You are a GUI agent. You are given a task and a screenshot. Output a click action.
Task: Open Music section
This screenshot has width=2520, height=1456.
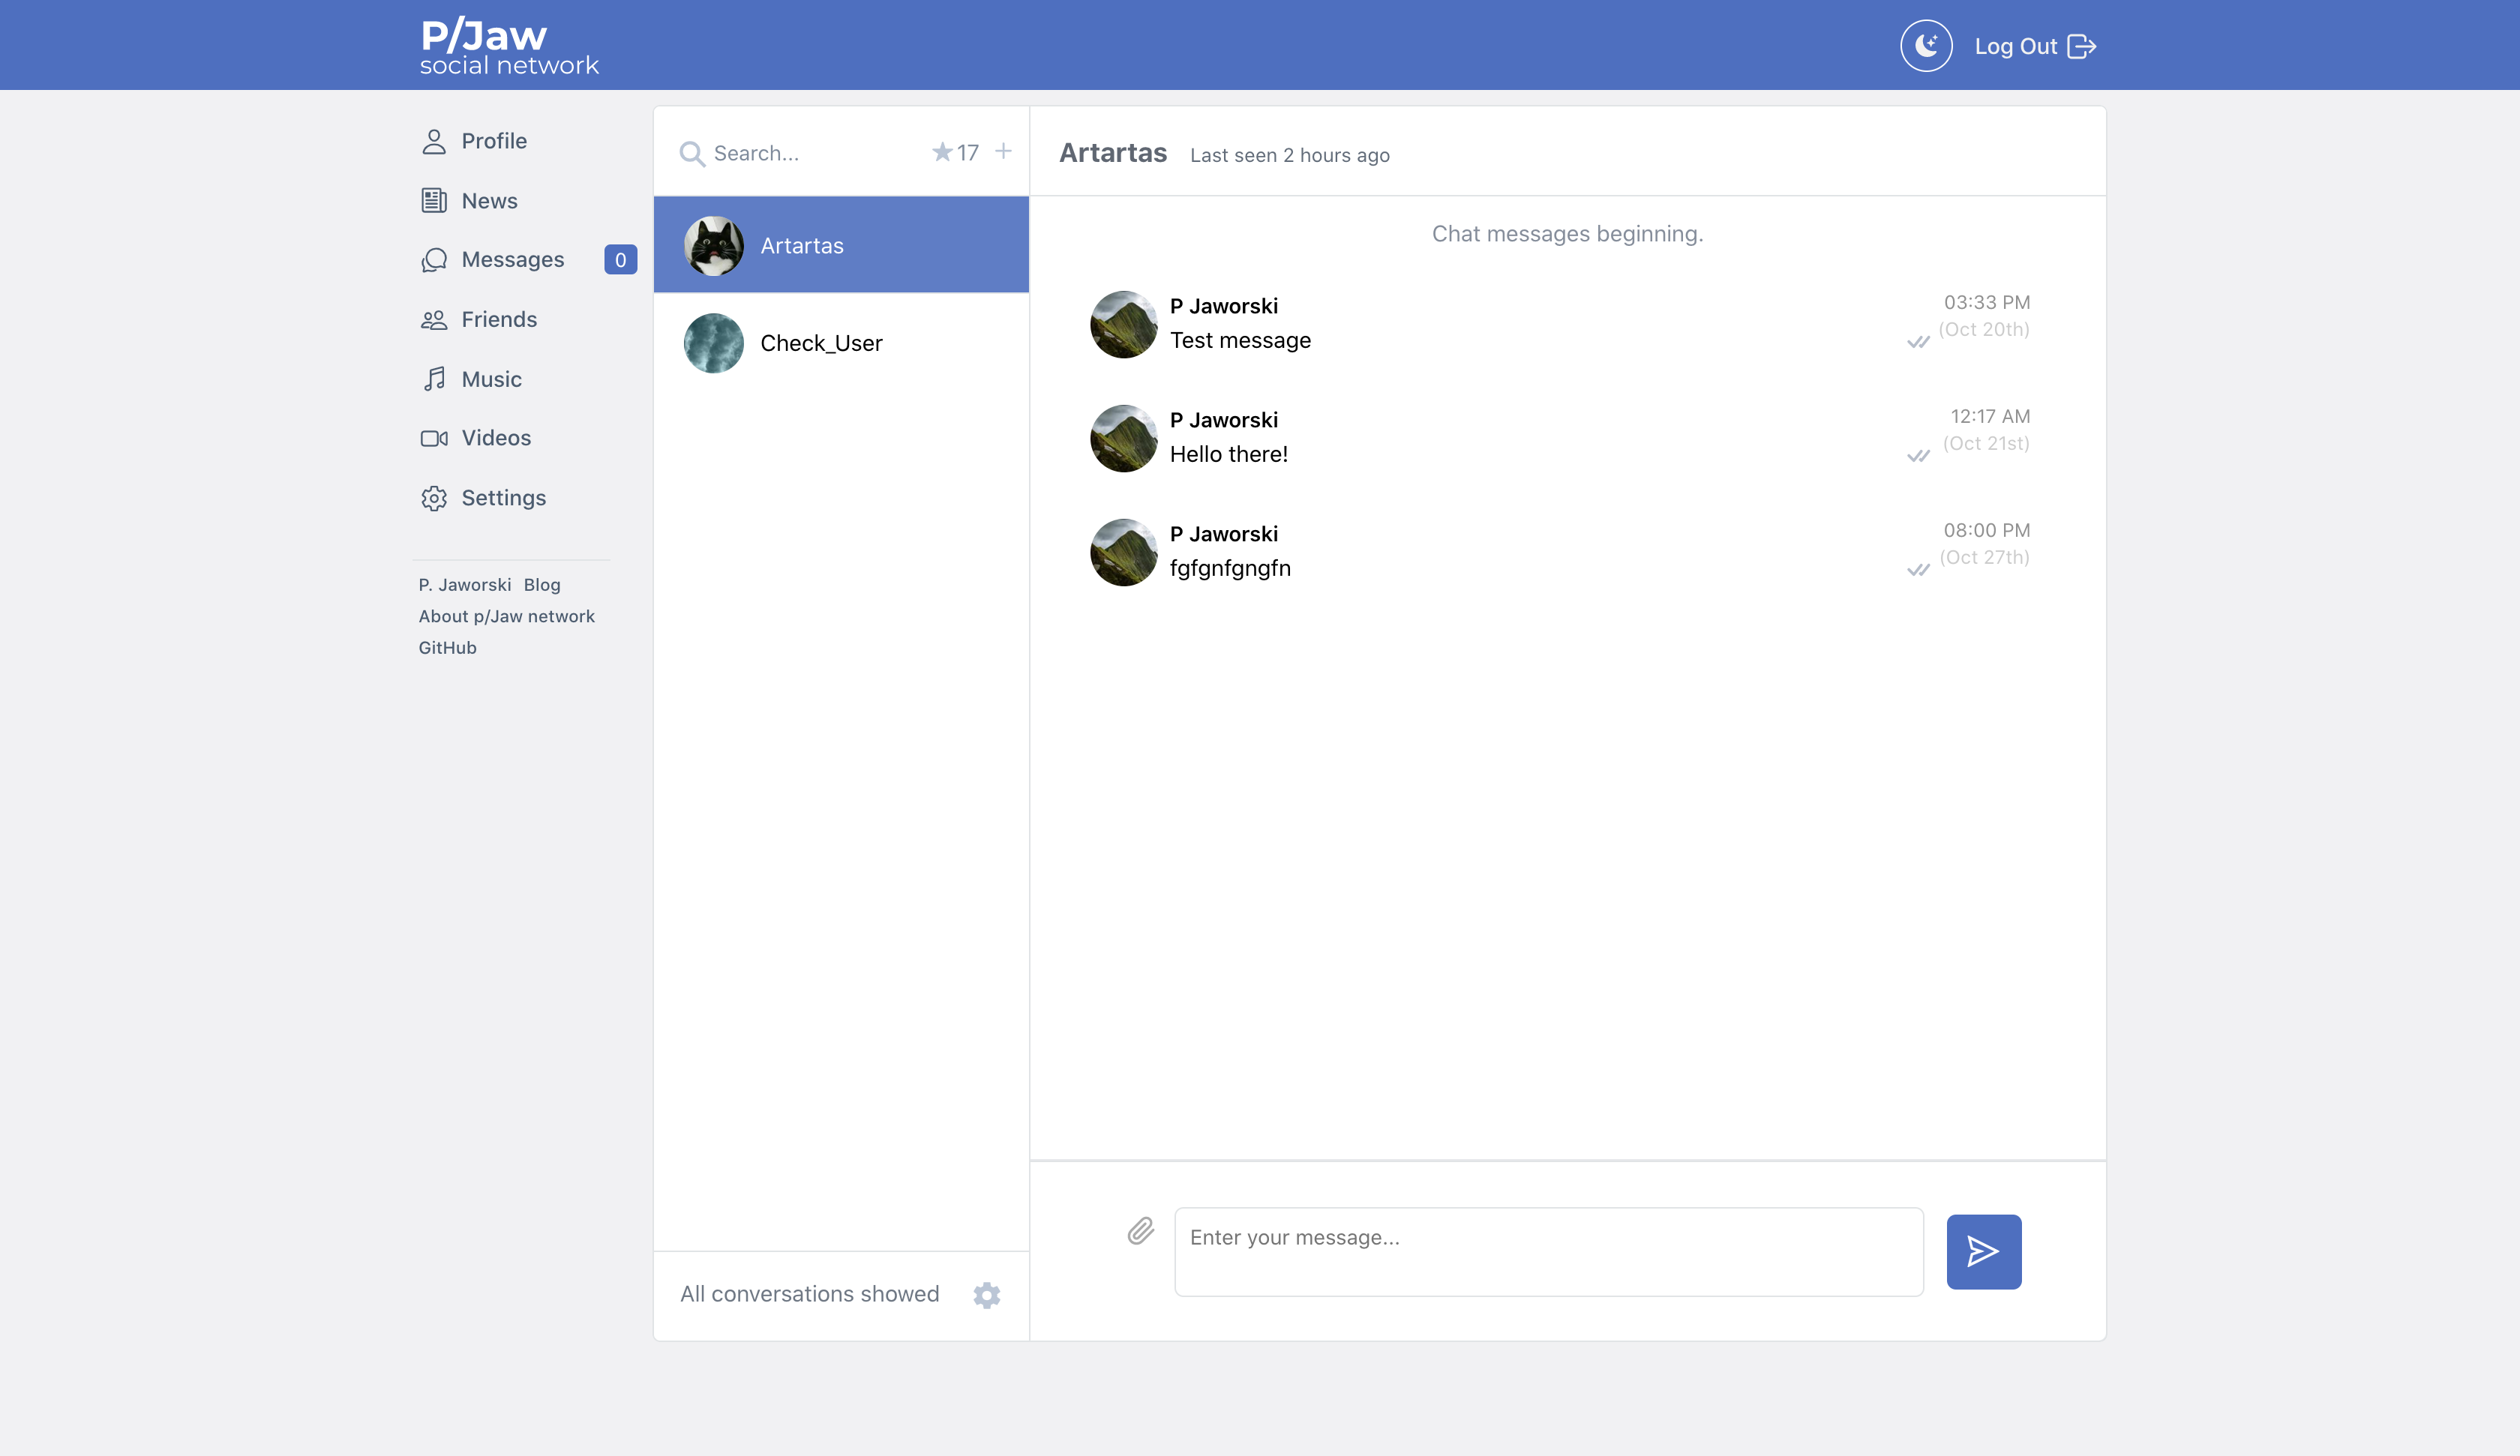(471, 379)
